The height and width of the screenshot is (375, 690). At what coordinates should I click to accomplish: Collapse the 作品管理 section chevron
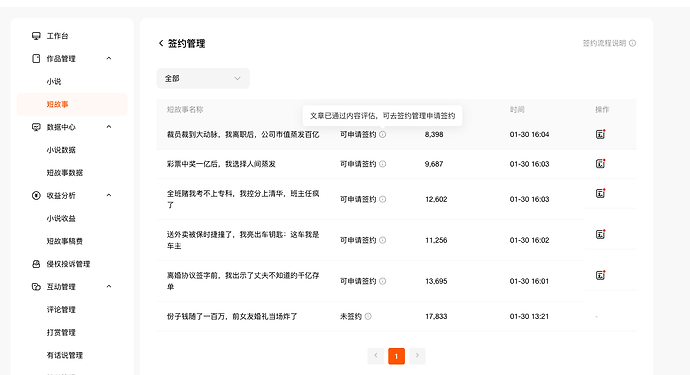point(109,58)
